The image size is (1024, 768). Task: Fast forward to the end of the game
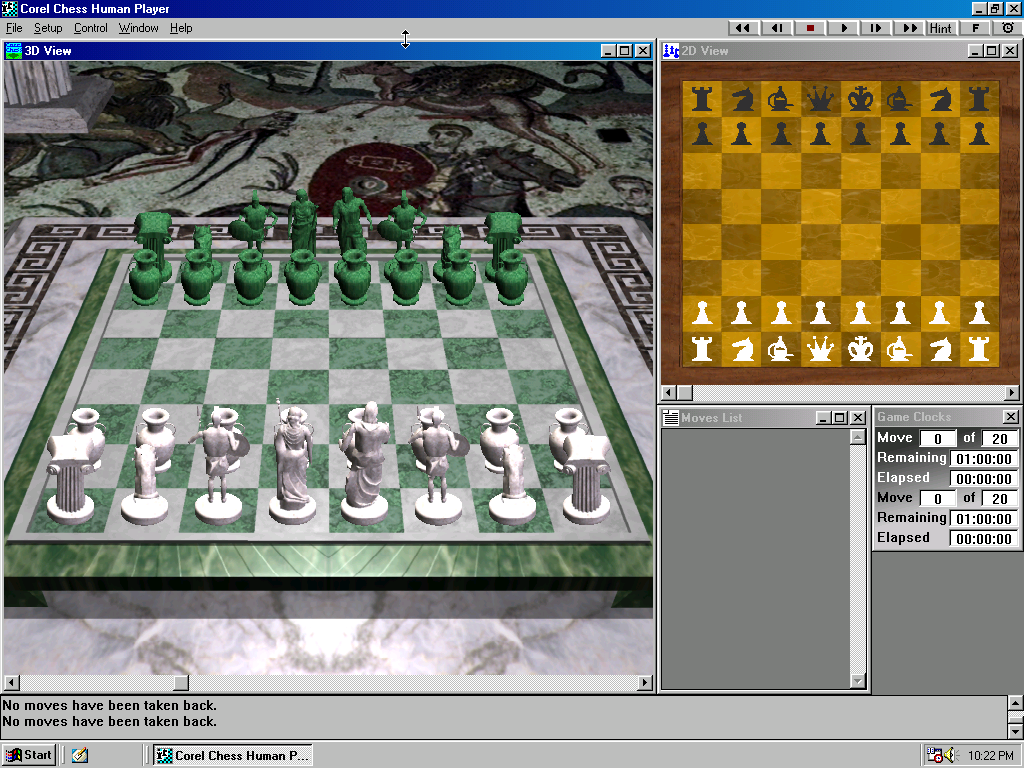(910, 28)
